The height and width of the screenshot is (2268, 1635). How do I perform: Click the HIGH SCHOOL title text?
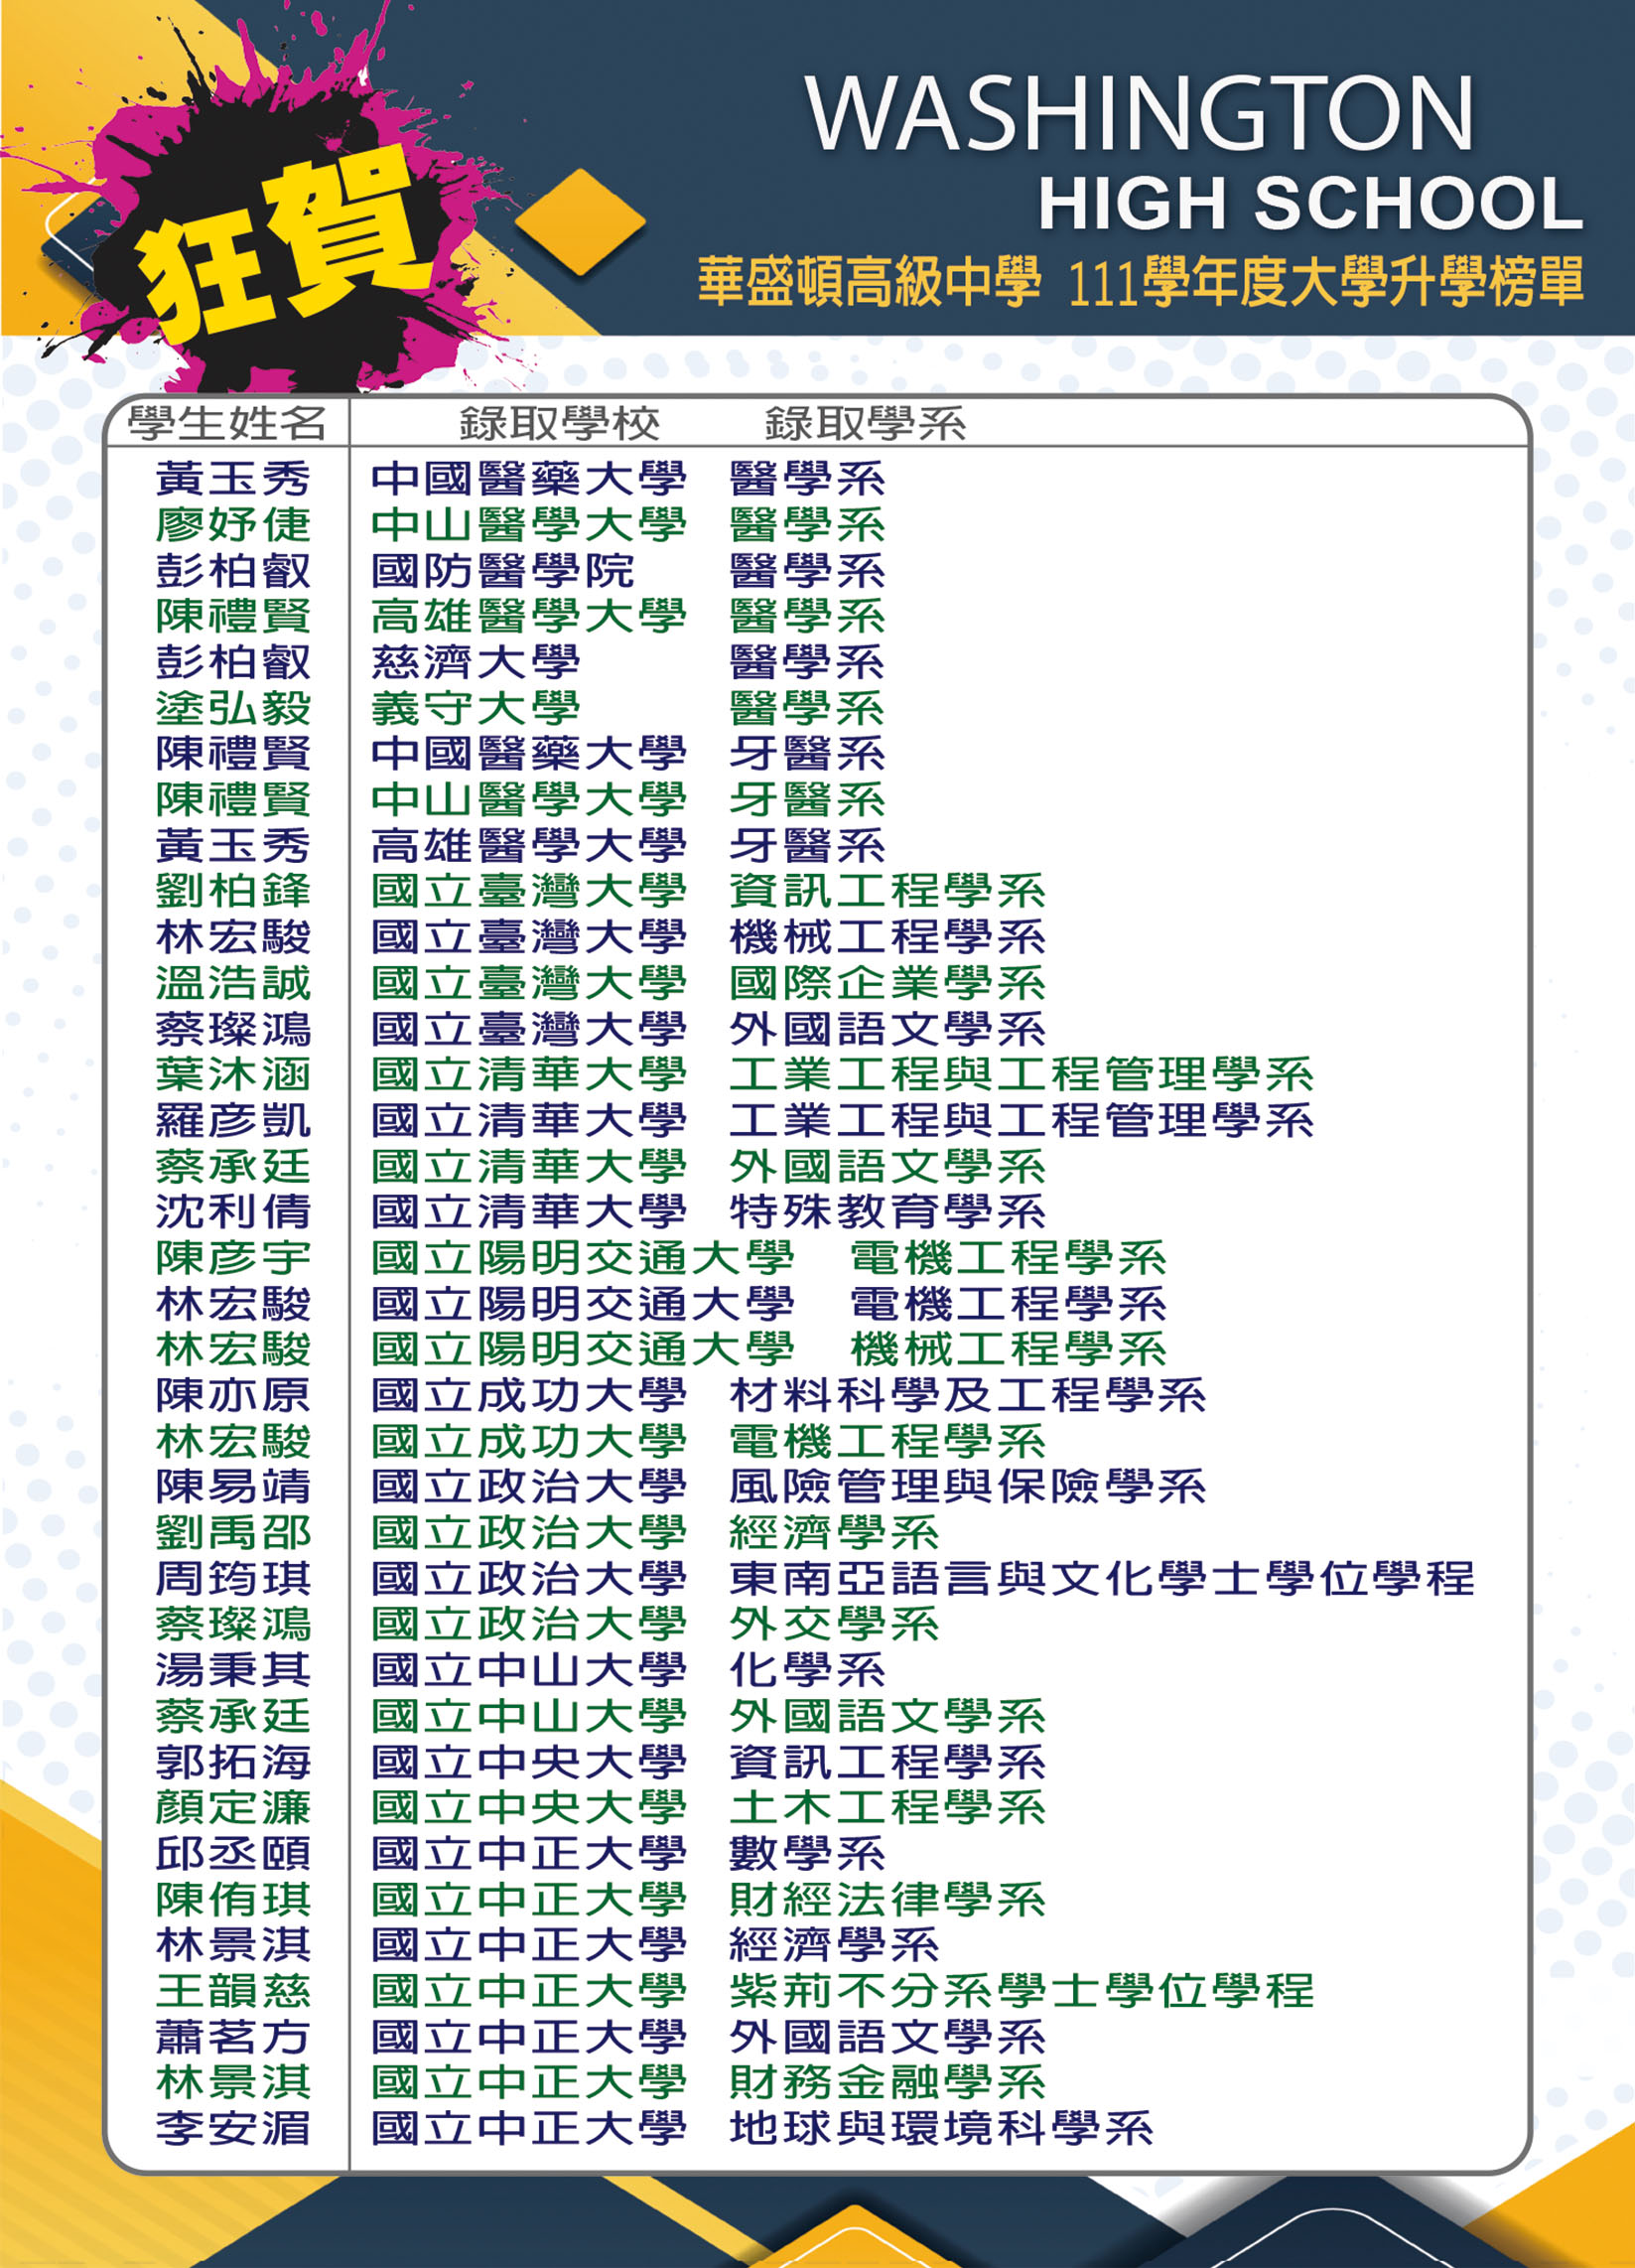1310,204
